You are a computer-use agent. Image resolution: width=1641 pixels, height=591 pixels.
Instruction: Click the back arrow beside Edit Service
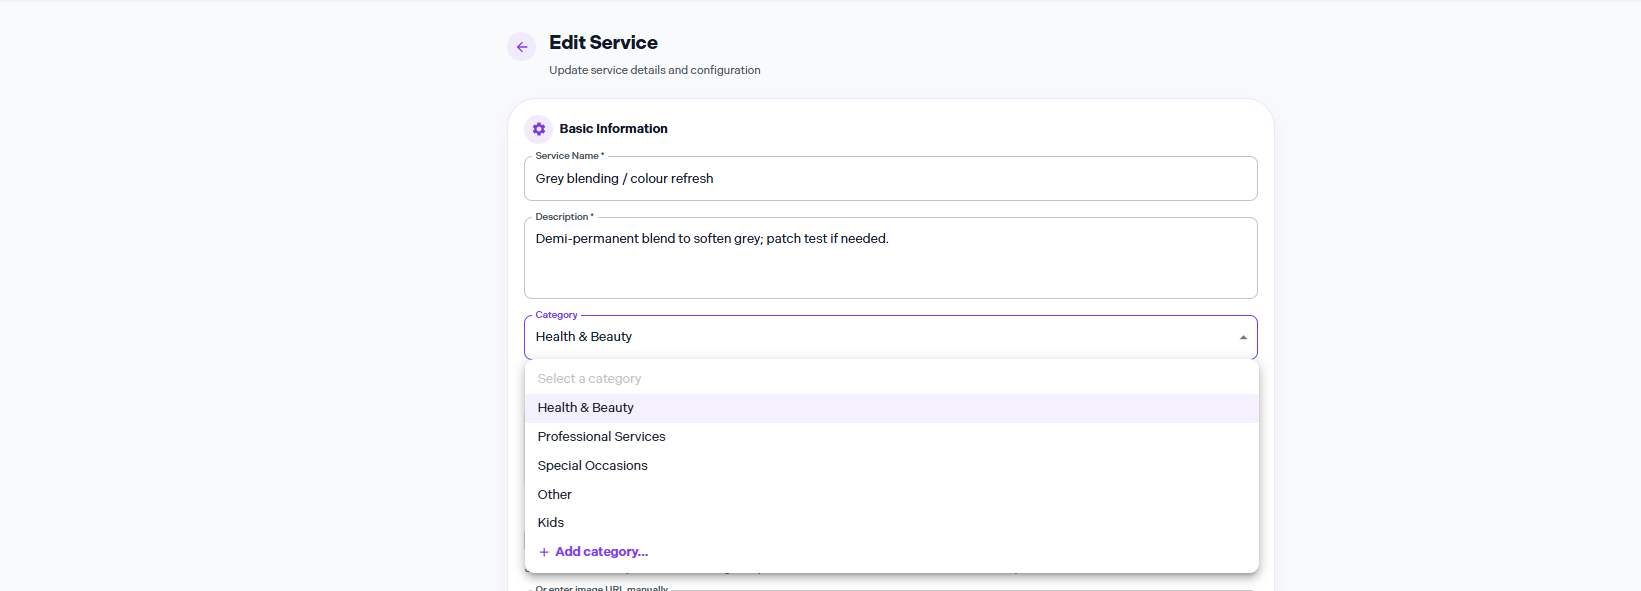point(521,47)
